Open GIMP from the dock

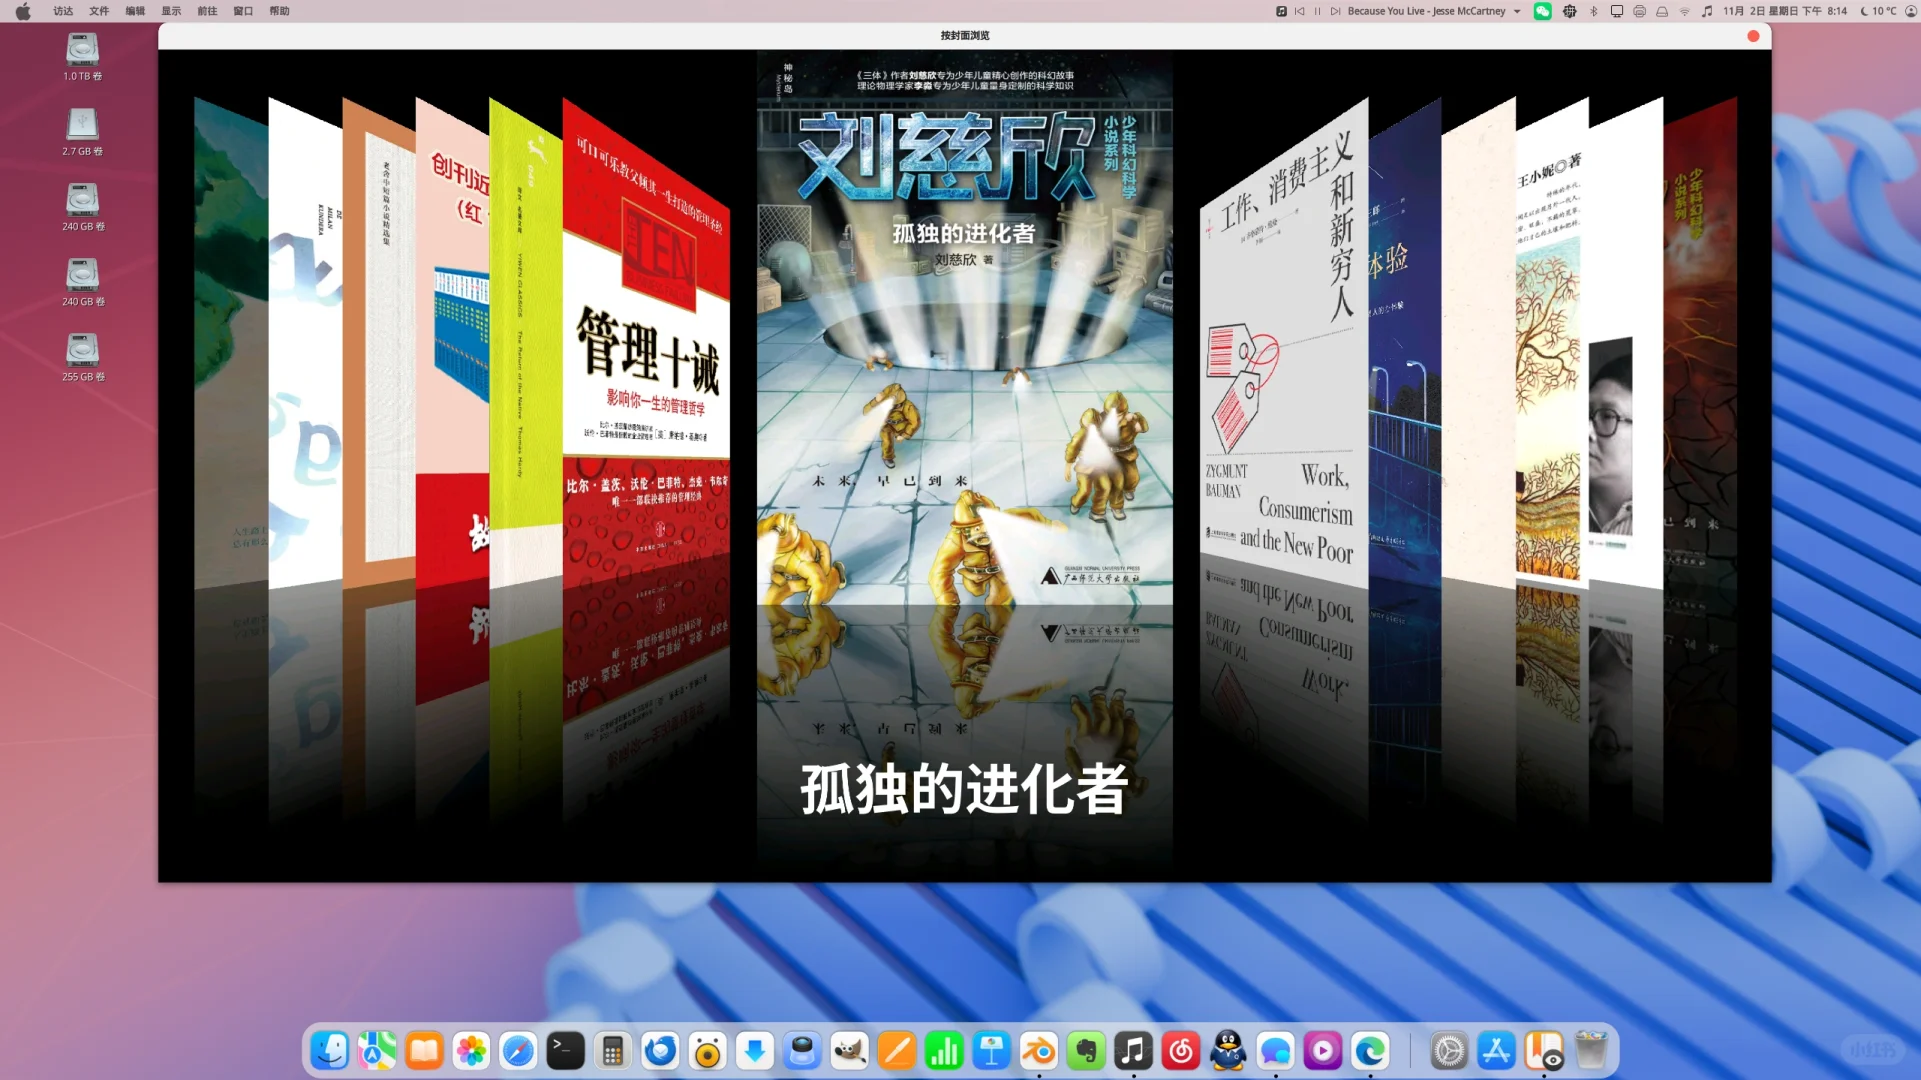coord(850,1051)
